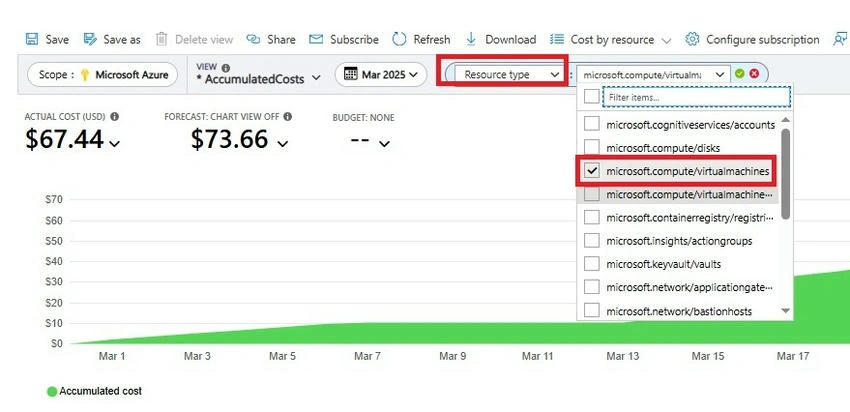Check microsoft.compute/disks
850x412 pixels.
[591, 147]
